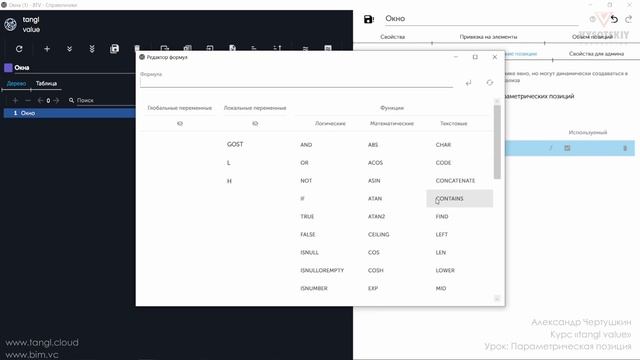Insert the LEN text function
This screenshot has width=640, height=360.
coord(441,253)
